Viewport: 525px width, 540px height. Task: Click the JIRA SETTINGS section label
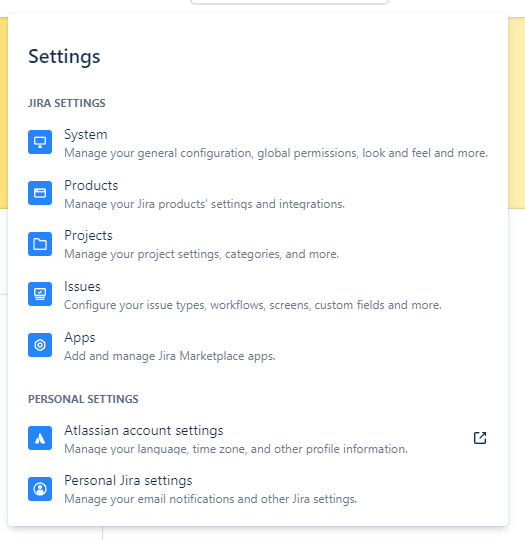tap(67, 103)
